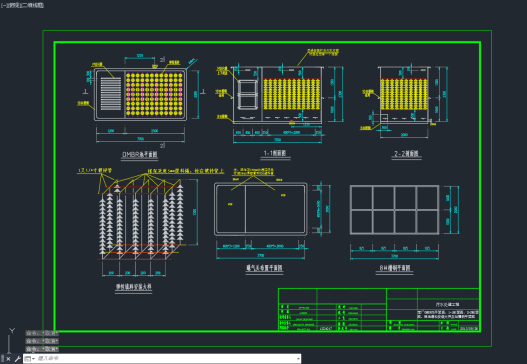The width and height of the screenshot is (527, 364).
Task: Select the top command history line
Action: coord(42,333)
